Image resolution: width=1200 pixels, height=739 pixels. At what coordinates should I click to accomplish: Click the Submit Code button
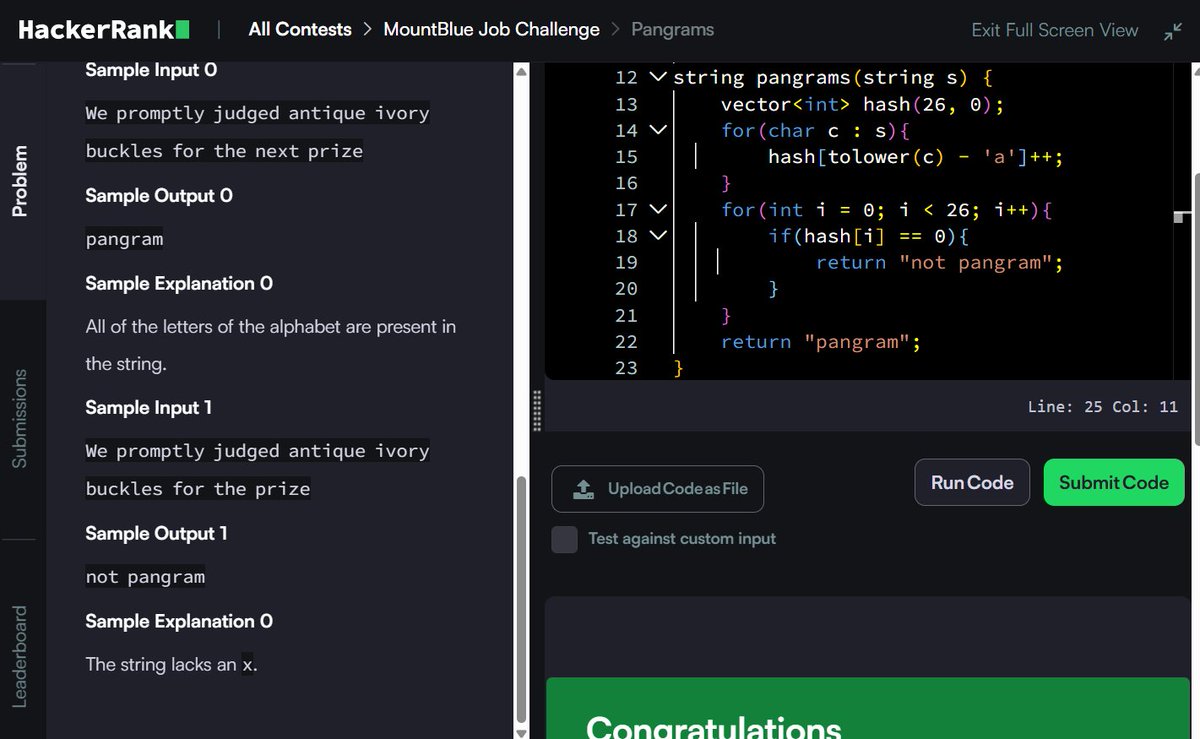pos(1114,483)
